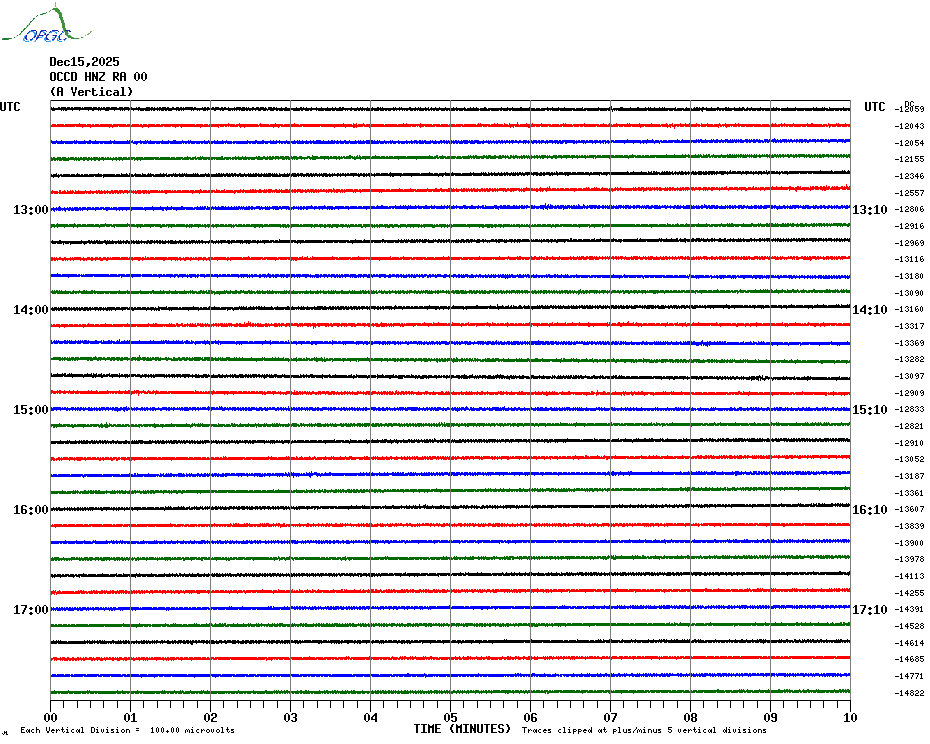Select the 15:00 hour marker on left
The image size is (930, 744).
[30, 410]
